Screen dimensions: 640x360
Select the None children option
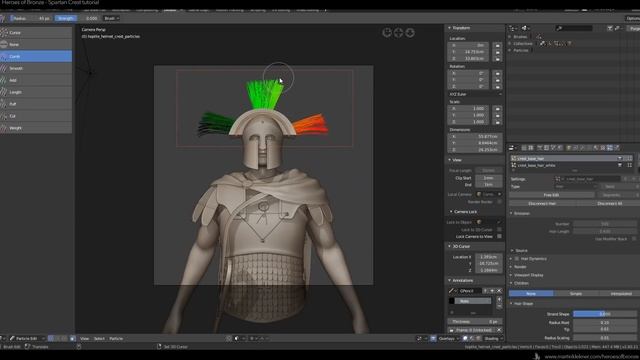[531, 293]
